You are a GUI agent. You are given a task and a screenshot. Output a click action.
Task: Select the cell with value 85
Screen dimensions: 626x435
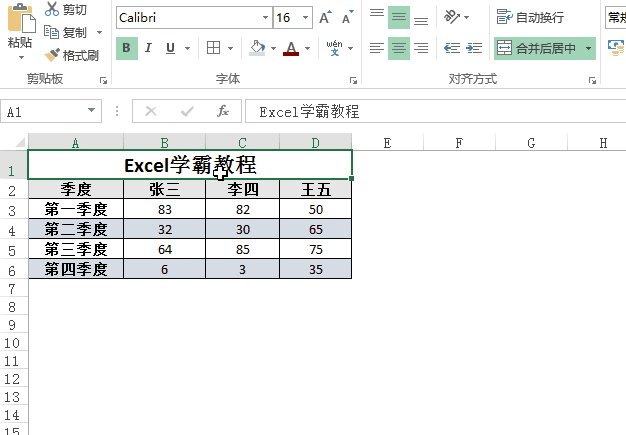click(x=242, y=249)
